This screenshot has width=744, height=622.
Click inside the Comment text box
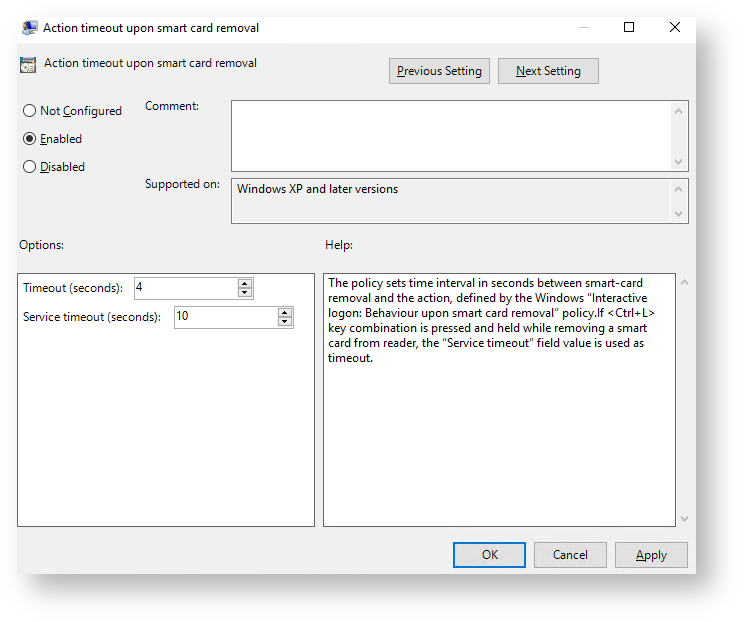click(x=450, y=135)
